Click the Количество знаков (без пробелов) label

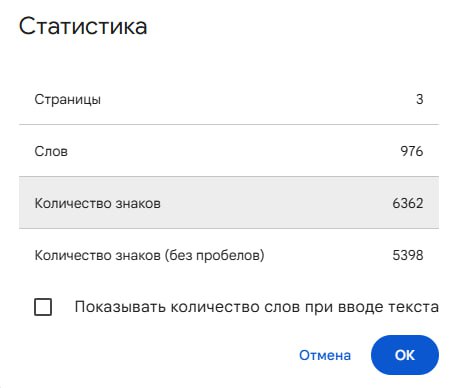[149, 255]
